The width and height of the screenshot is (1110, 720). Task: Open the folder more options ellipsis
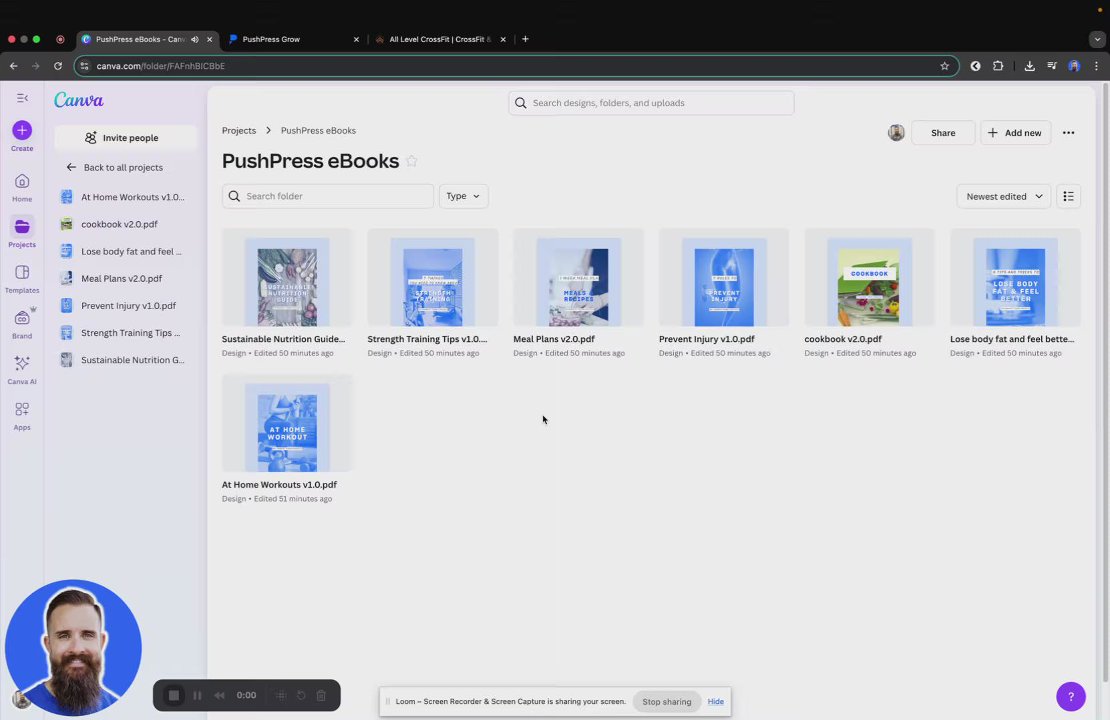point(1068,133)
